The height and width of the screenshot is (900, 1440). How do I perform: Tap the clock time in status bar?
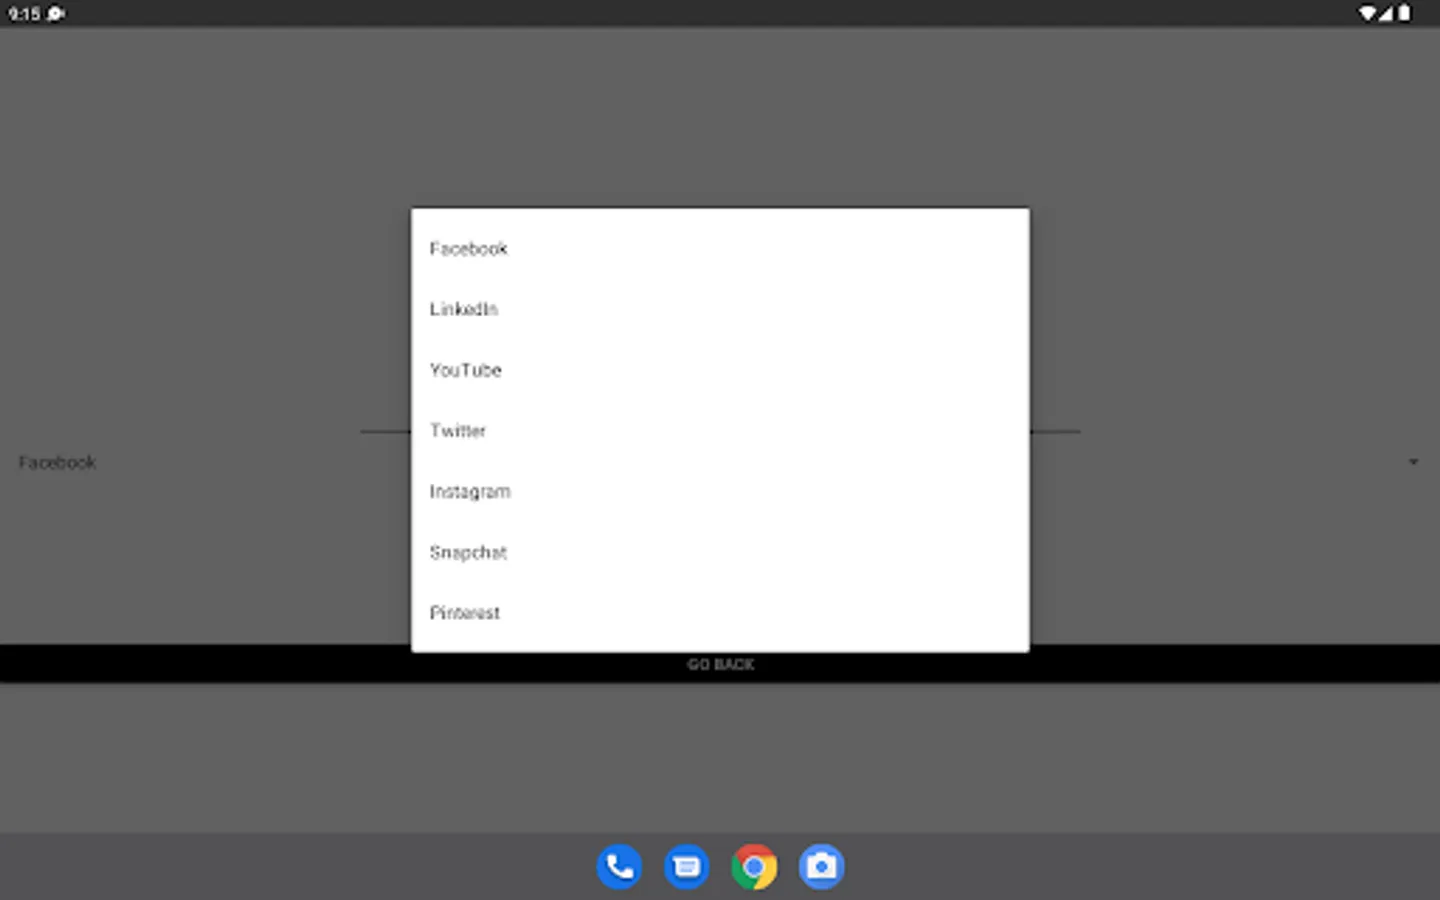pyautogui.click(x=24, y=14)
